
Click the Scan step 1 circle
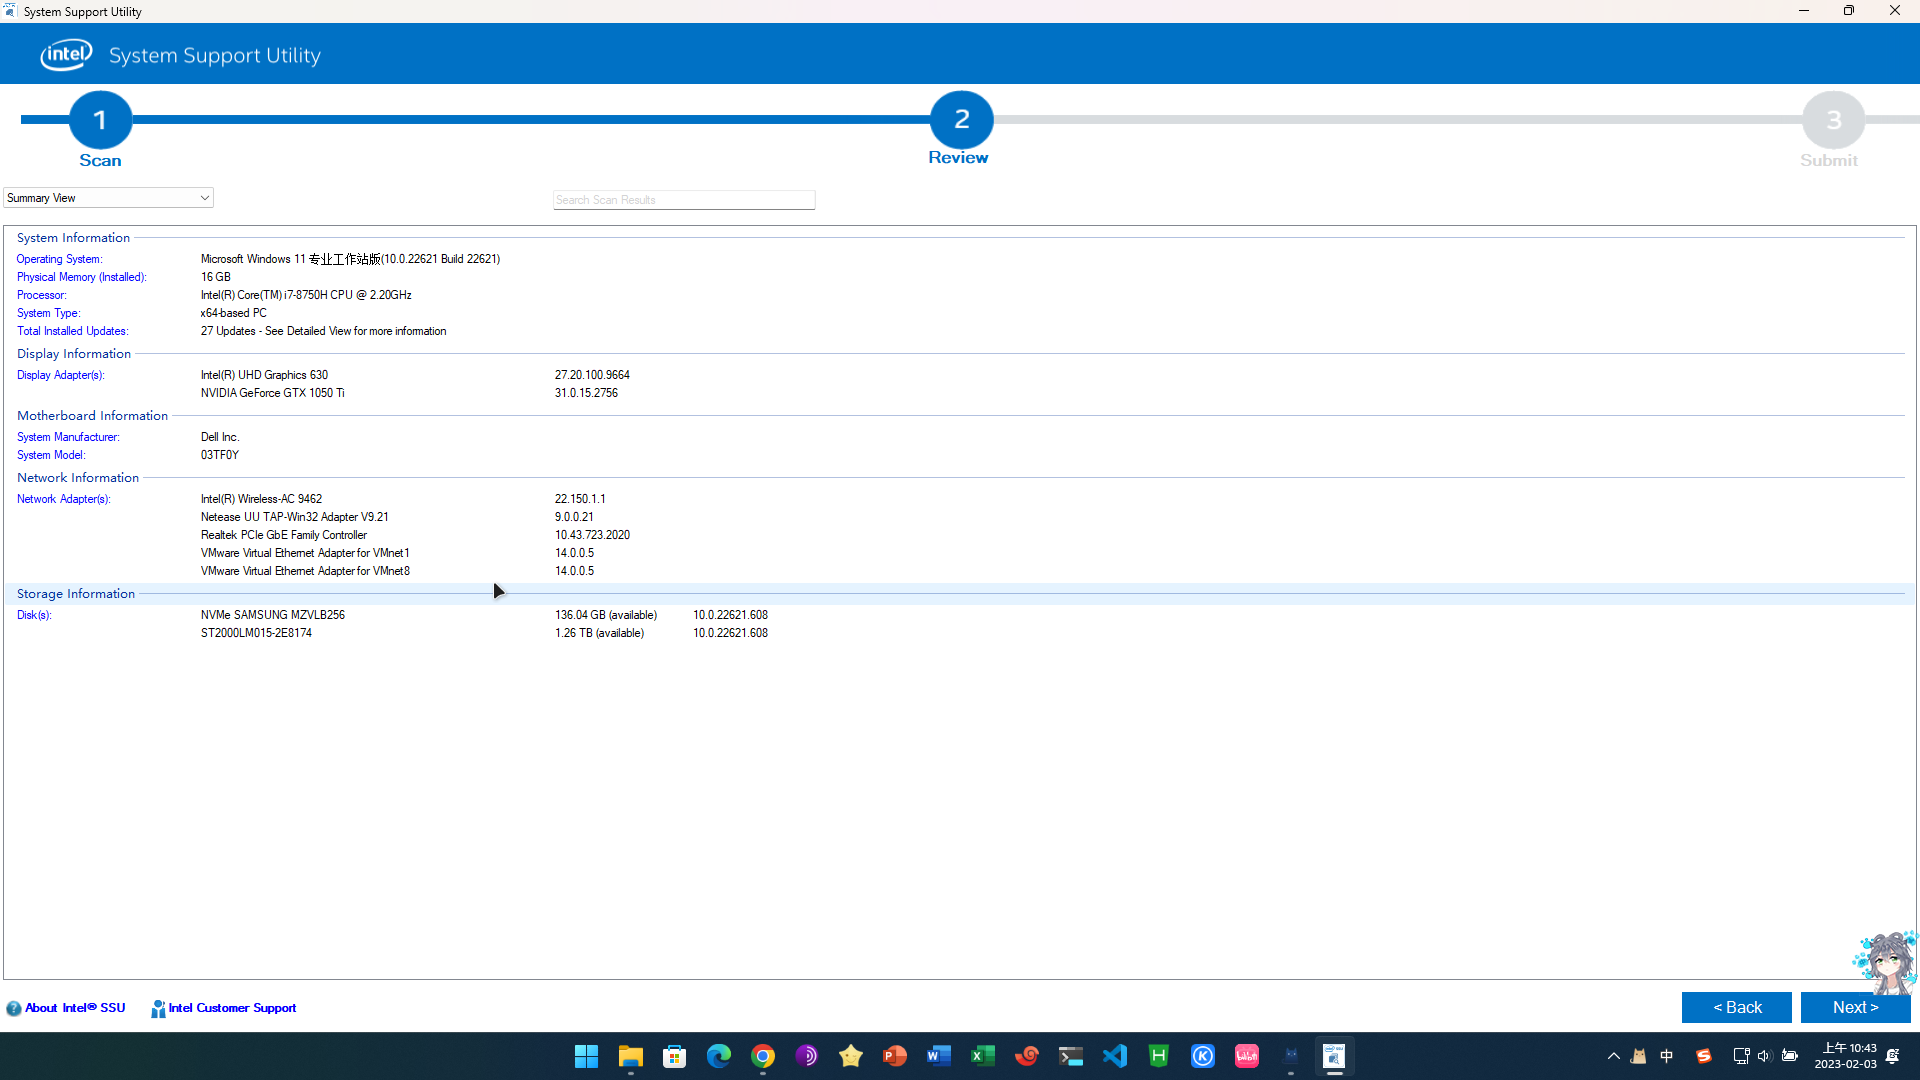(x=100, y=120)
